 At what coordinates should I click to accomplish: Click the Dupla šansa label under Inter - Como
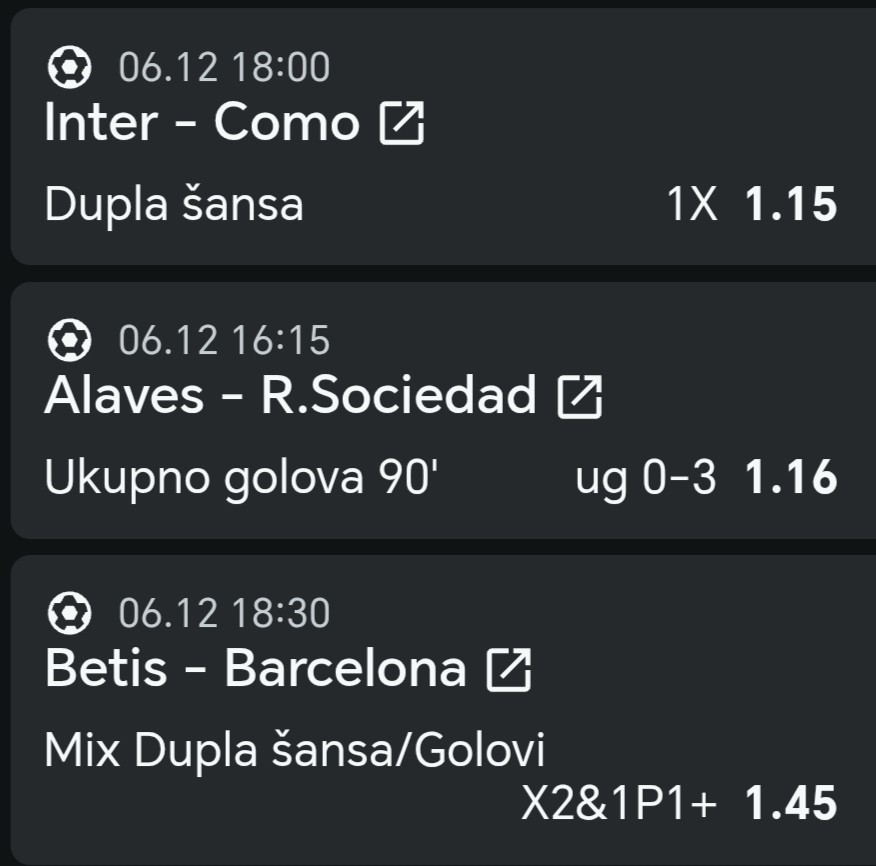coord(174,205)
